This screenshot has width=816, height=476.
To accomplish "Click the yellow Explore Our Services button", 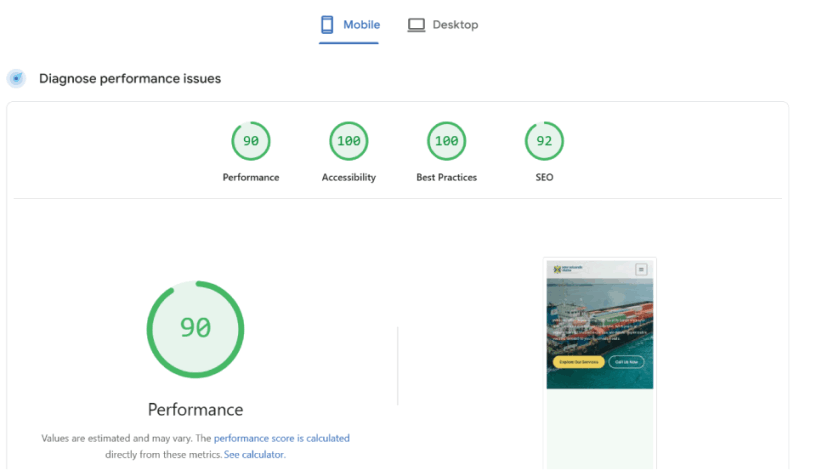I will 578,361.
